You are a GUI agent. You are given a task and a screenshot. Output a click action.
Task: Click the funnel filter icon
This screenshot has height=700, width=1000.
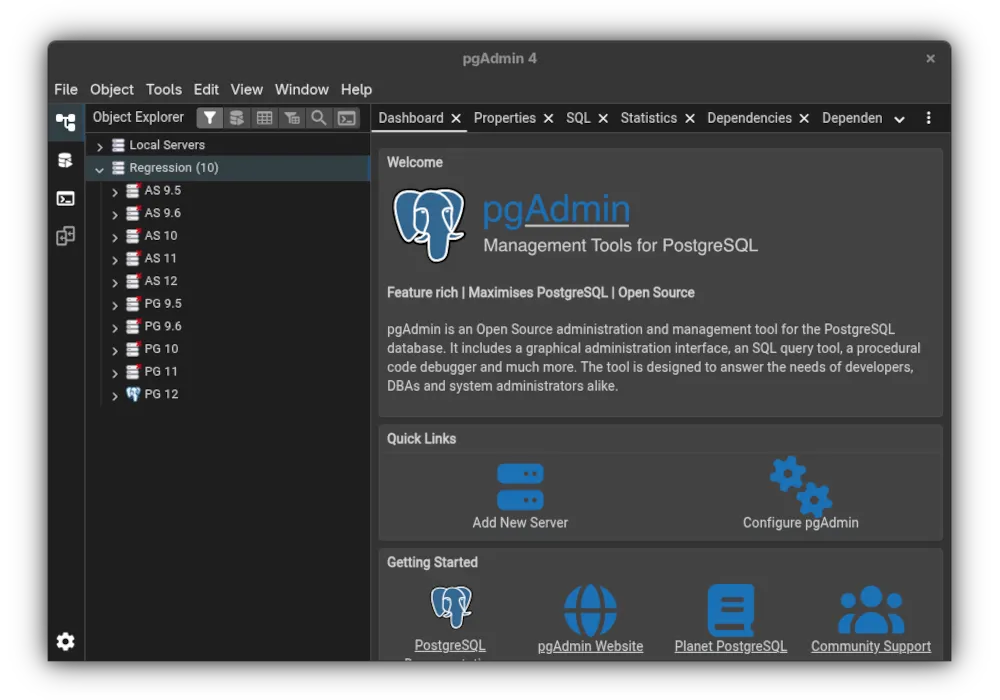click(209, 118)
